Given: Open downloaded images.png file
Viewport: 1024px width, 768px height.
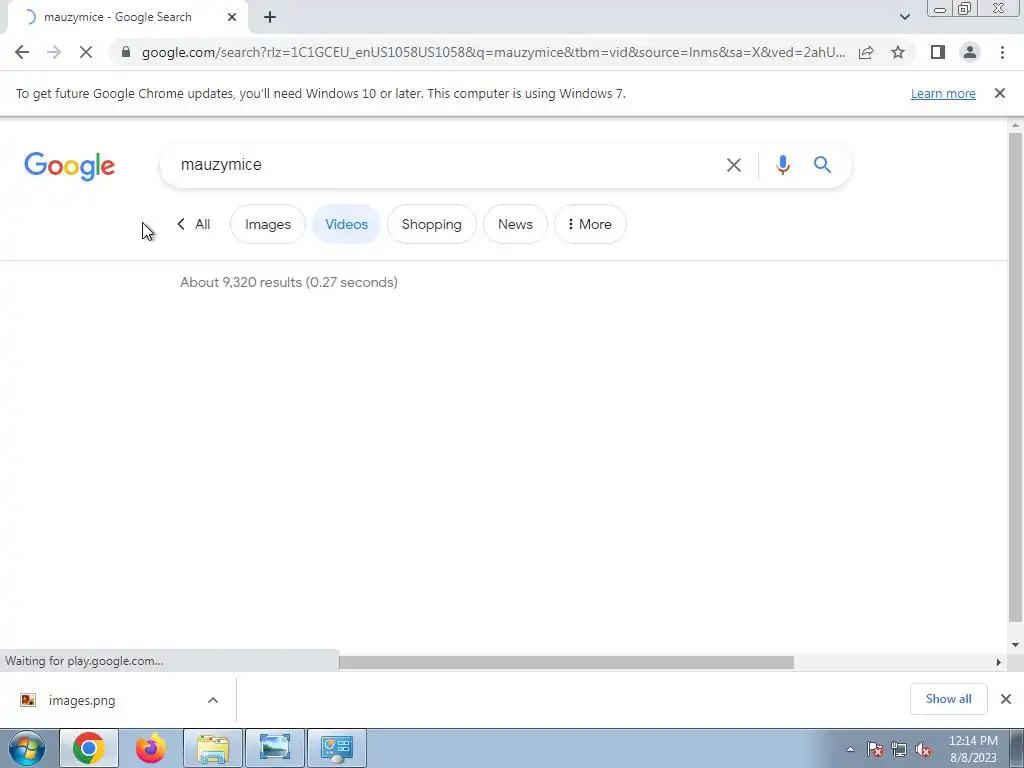Looking at the screenshot, I should (82, 700).
